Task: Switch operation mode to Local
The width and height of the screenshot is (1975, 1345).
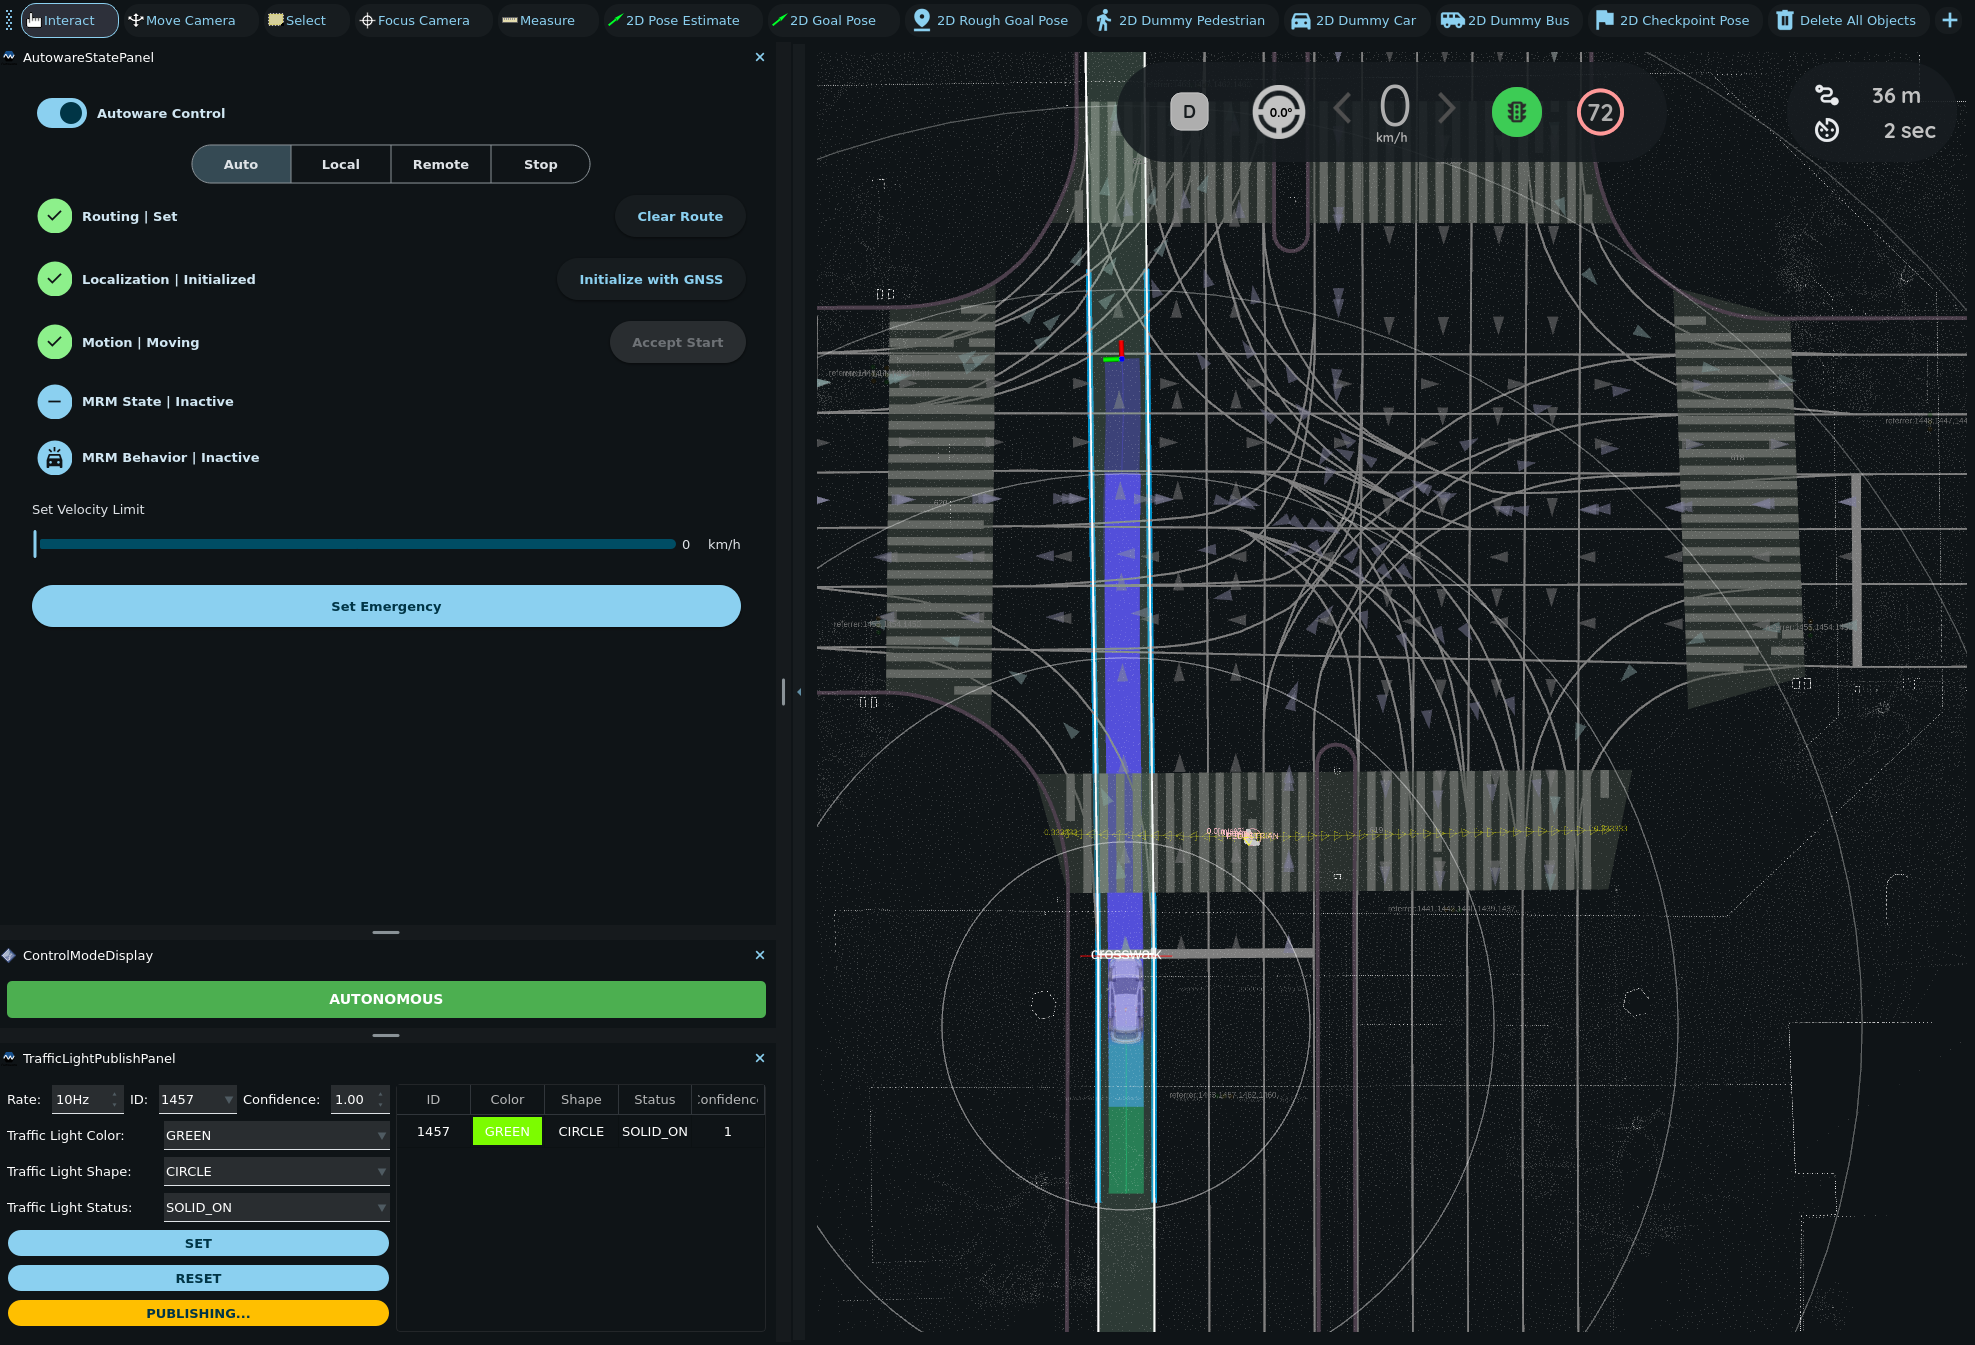Action: [x=340, y=164]
